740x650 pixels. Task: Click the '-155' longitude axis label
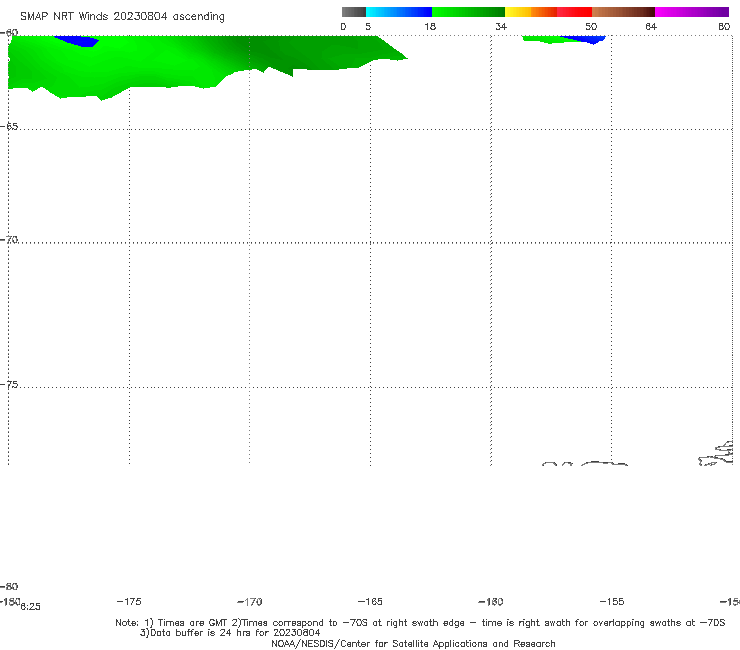(x=612, y=601)
